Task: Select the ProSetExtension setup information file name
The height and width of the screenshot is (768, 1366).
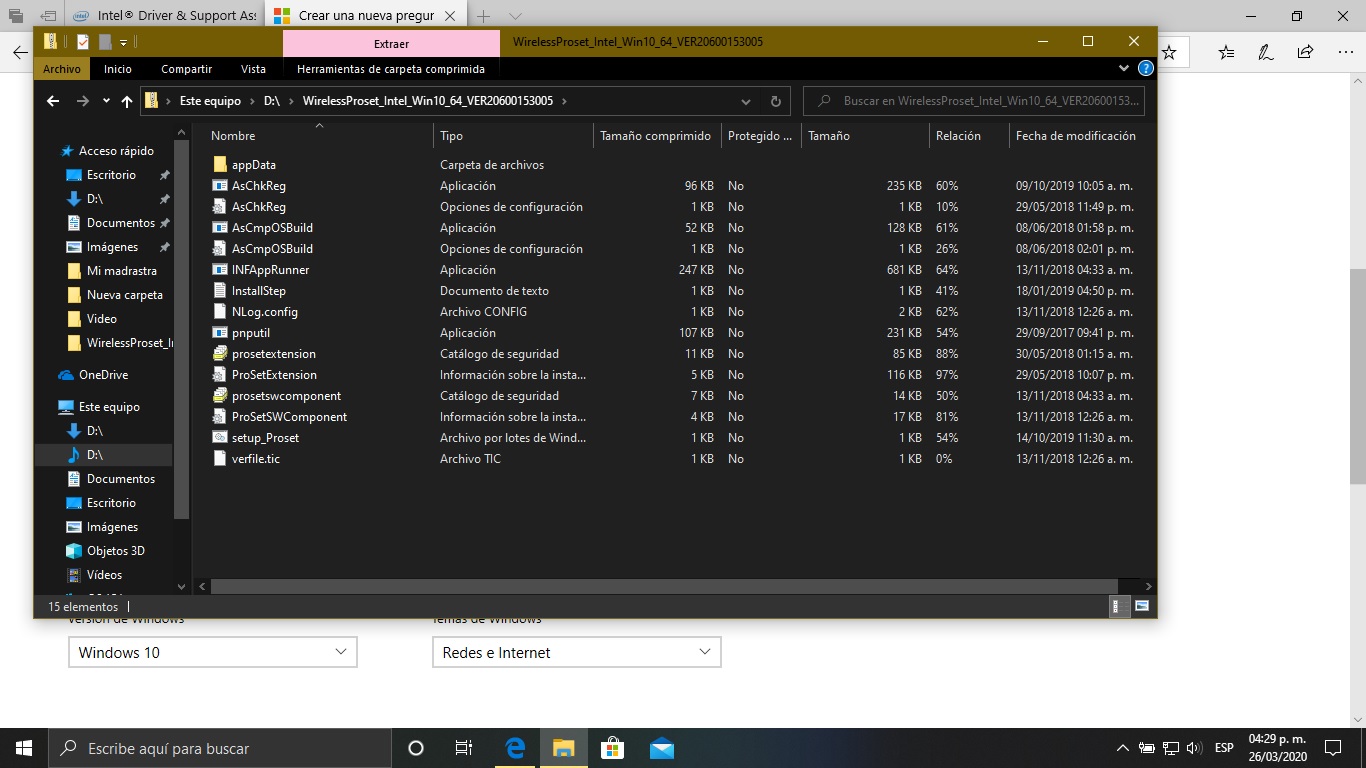Action: tap(274, 374)
